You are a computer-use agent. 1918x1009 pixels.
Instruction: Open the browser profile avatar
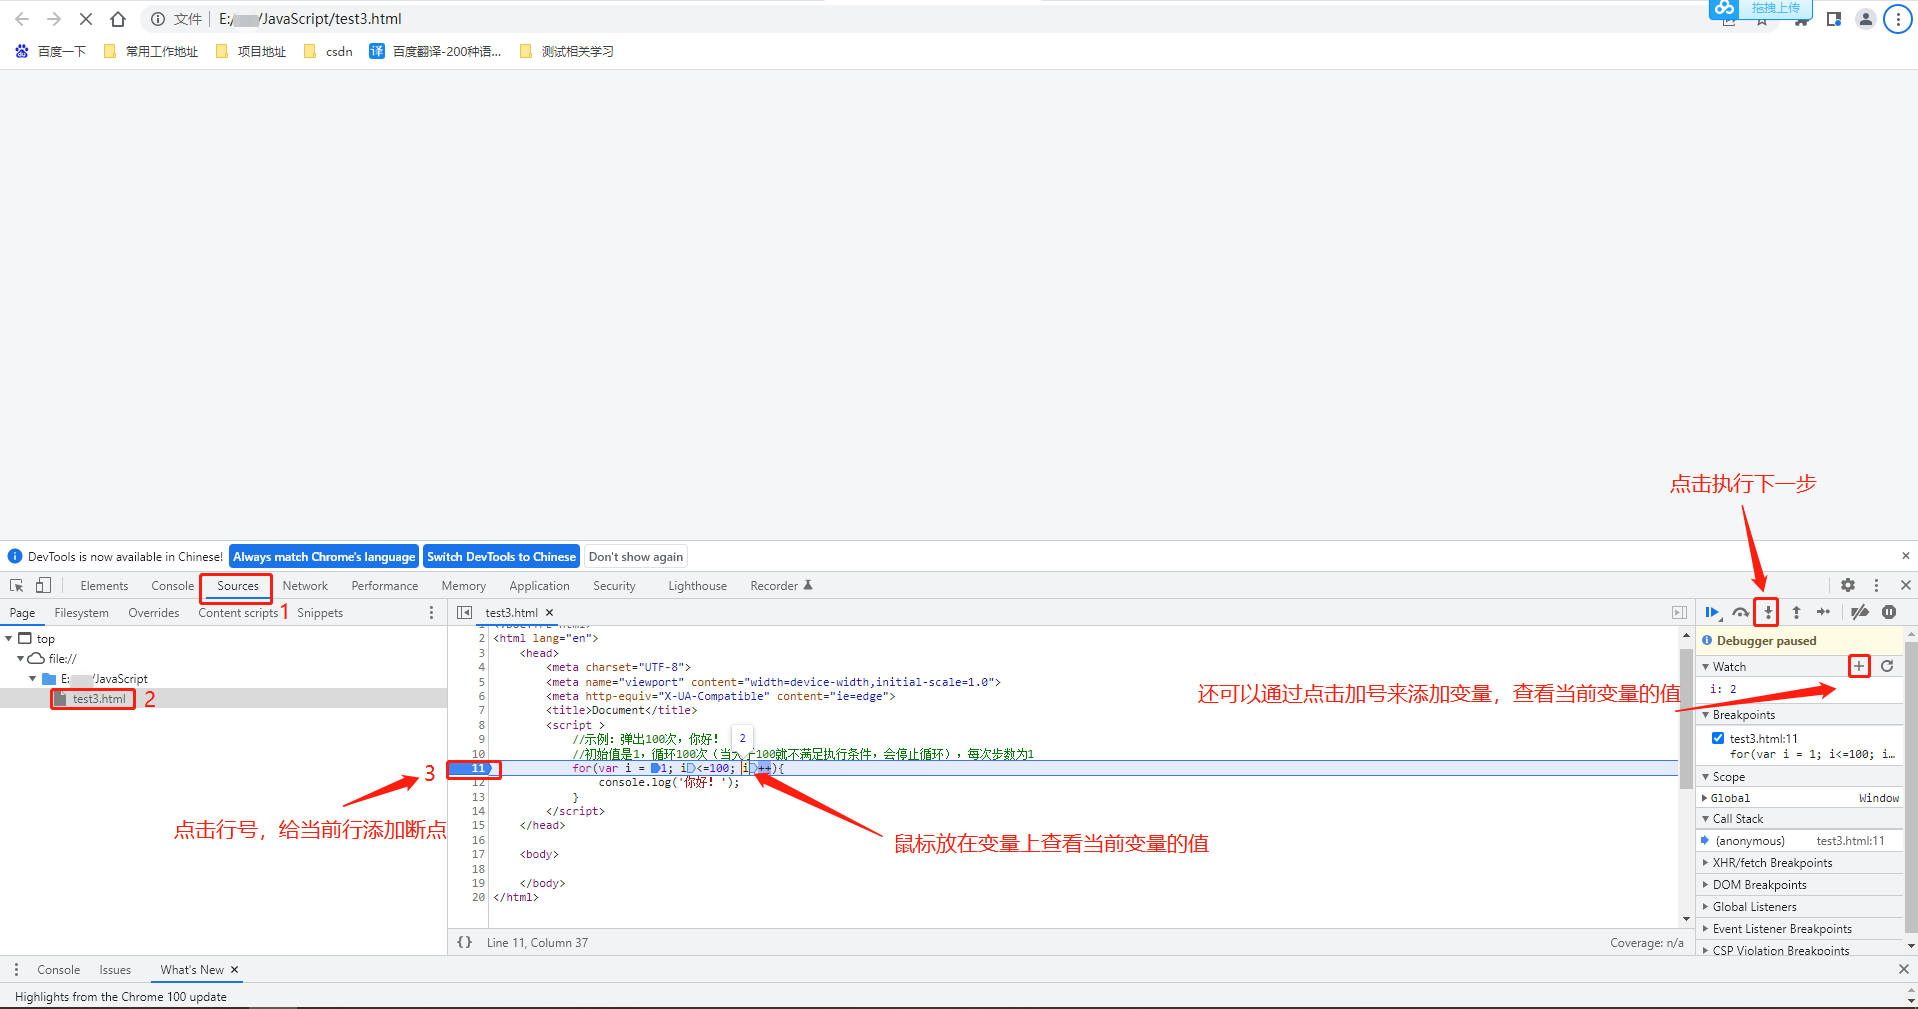coord(1866,19)
